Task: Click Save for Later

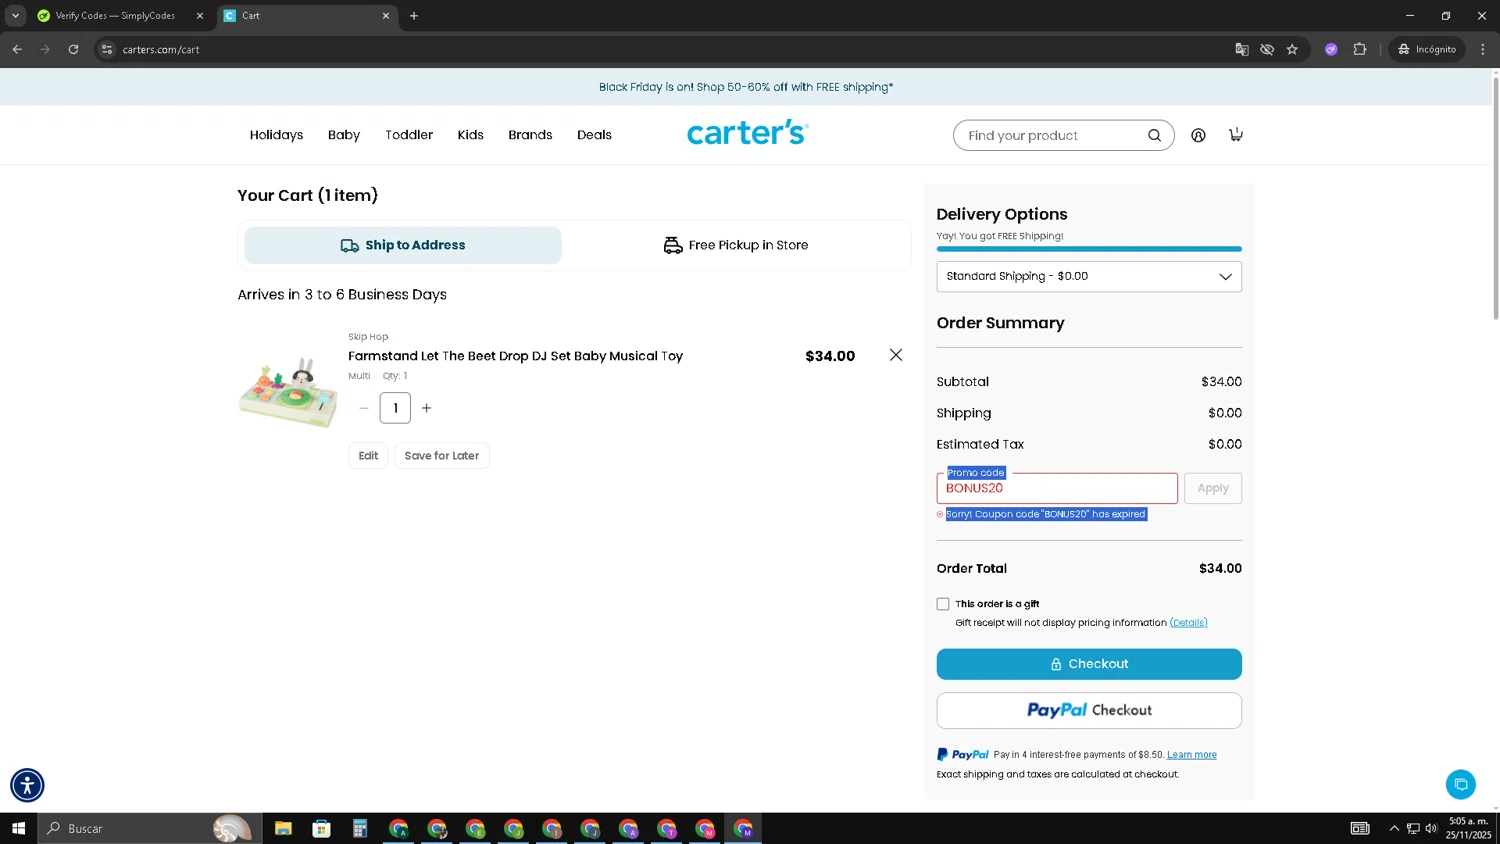Action: click(442, 456)
